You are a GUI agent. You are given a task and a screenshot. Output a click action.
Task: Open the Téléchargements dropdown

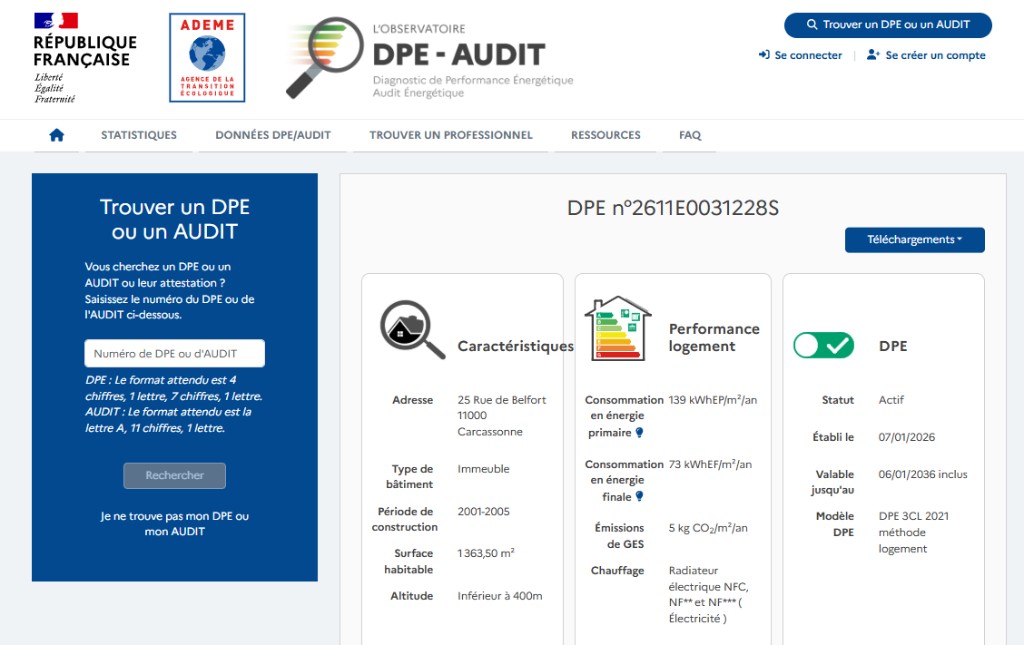point(914,240)
